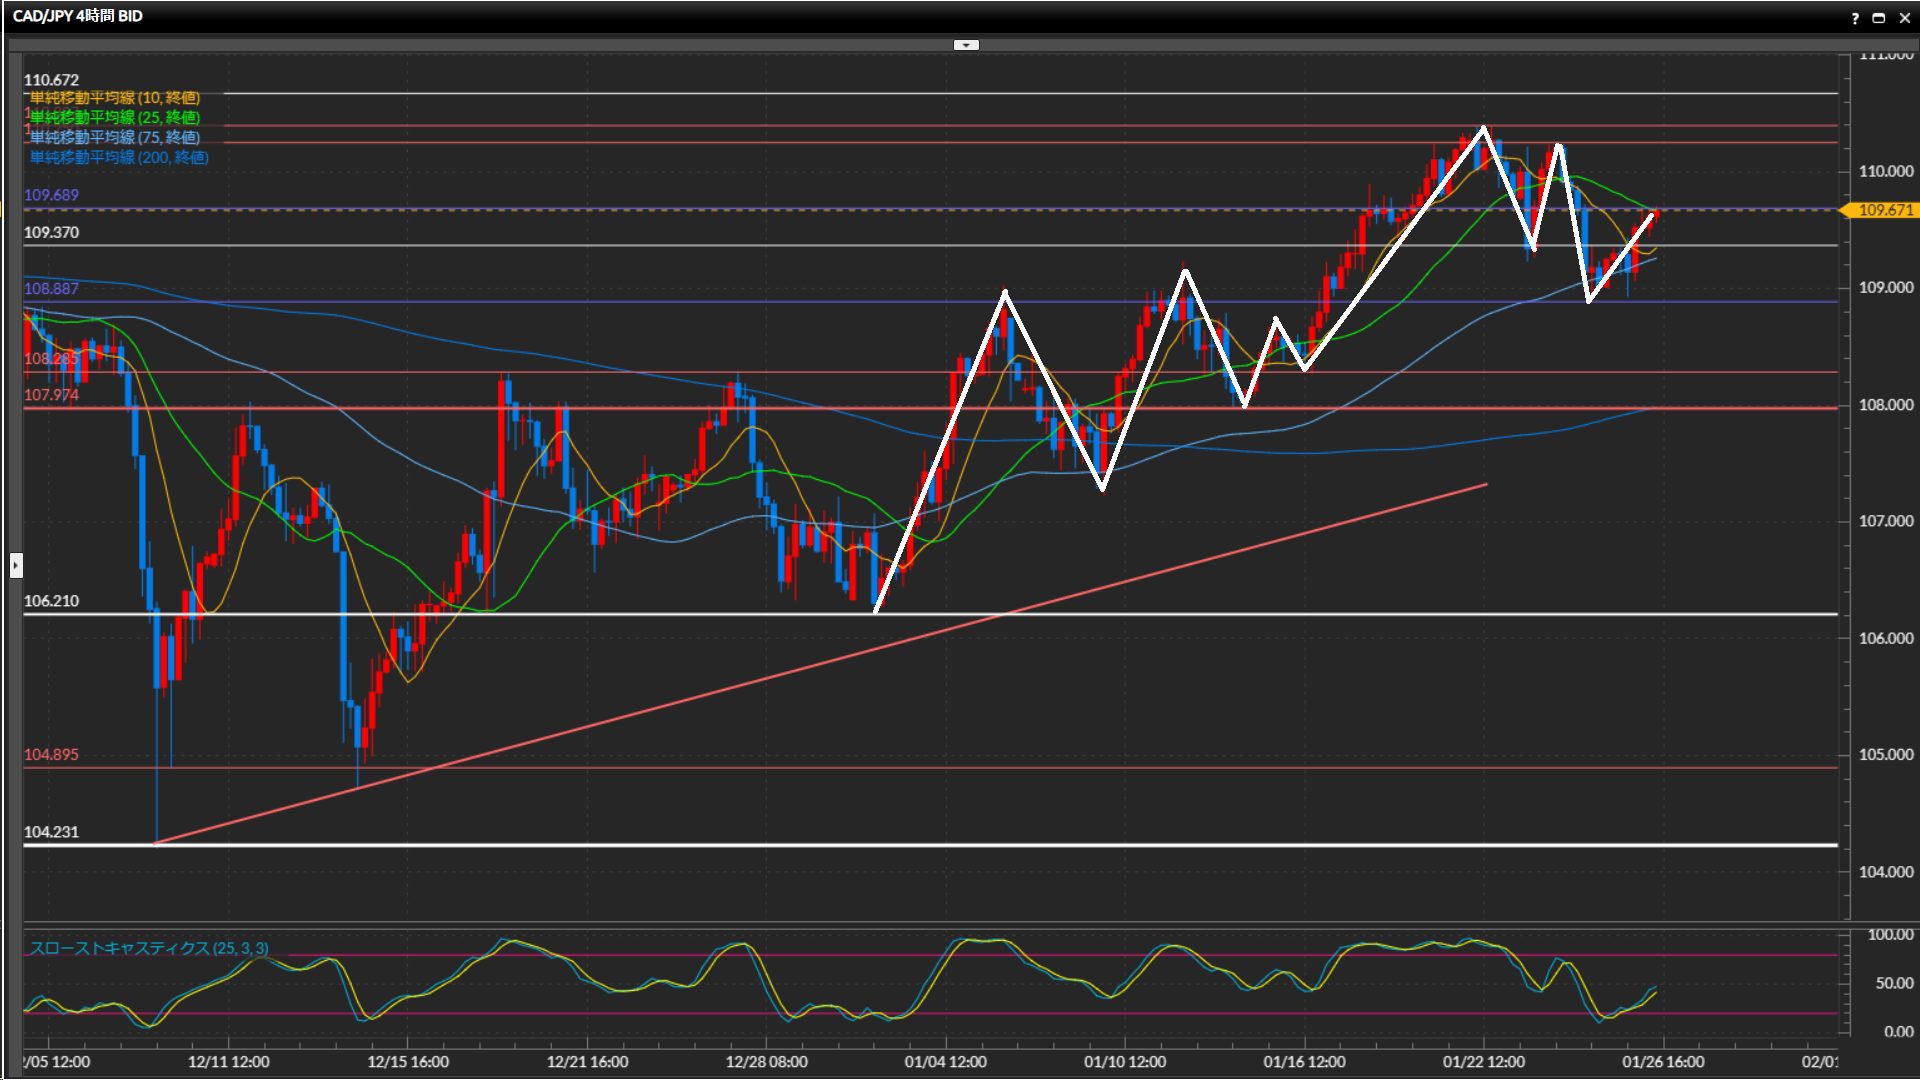
Task: Expand the top toolbar dropdown arrow
Action: pyautogui.click(x=966, y=45)
